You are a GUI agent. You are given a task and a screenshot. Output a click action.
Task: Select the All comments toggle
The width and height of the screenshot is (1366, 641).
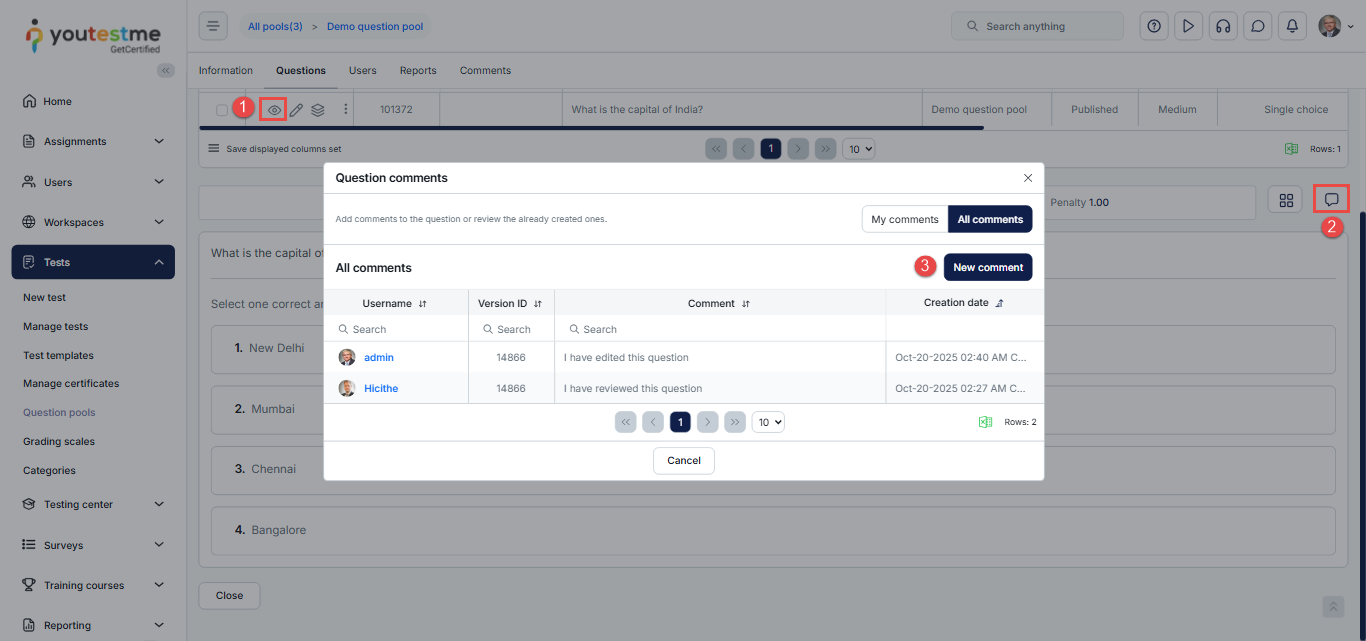point(990,219)
